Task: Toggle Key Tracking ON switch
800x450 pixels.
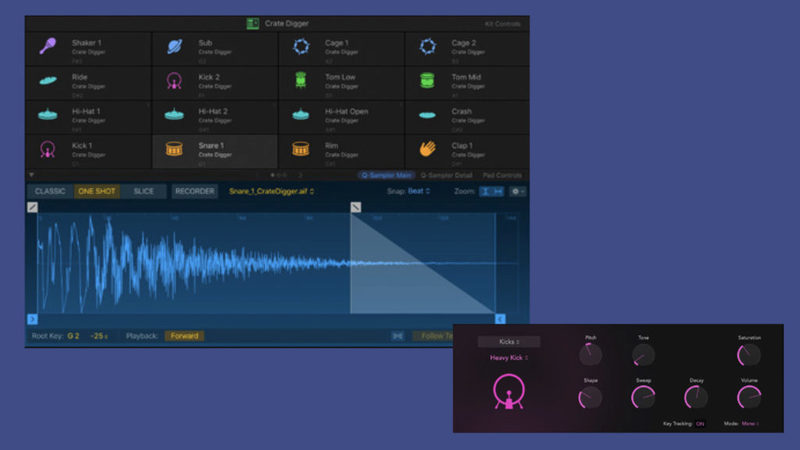Action: pos(699,423)
